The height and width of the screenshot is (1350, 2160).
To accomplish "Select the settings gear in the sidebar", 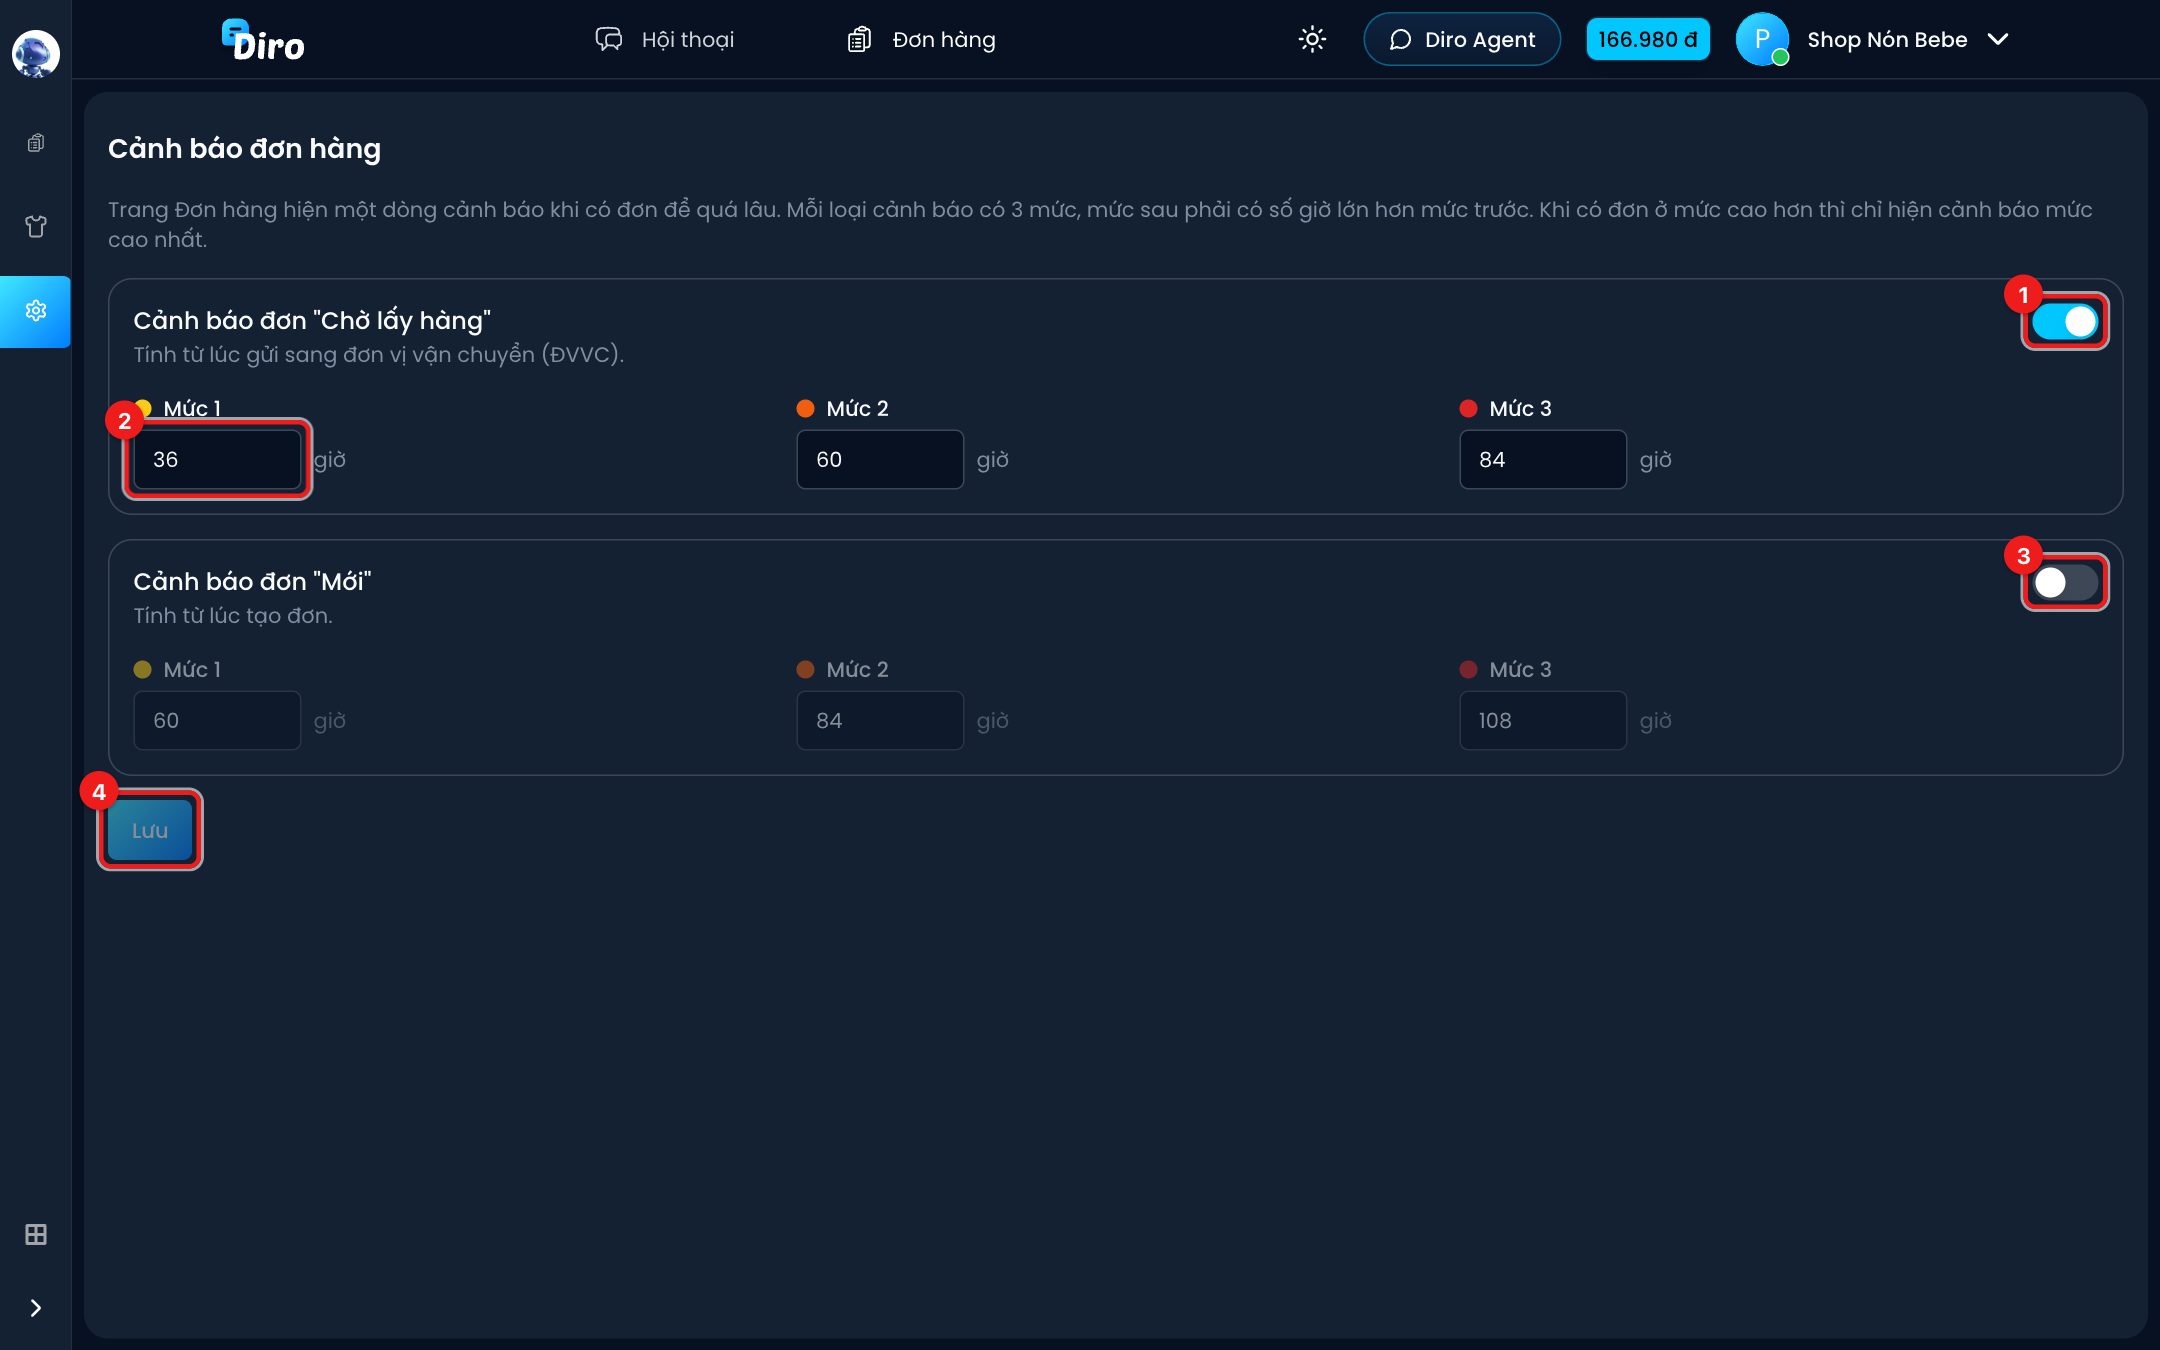I will coord(36,311).
